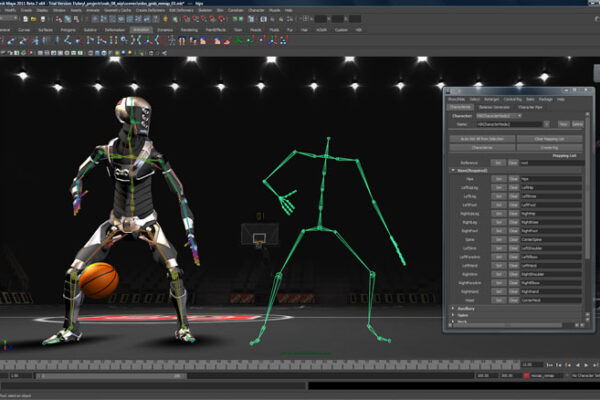Open the Constrain menu
The width and height of the screenshot is (600, 400).
(235, 10)
